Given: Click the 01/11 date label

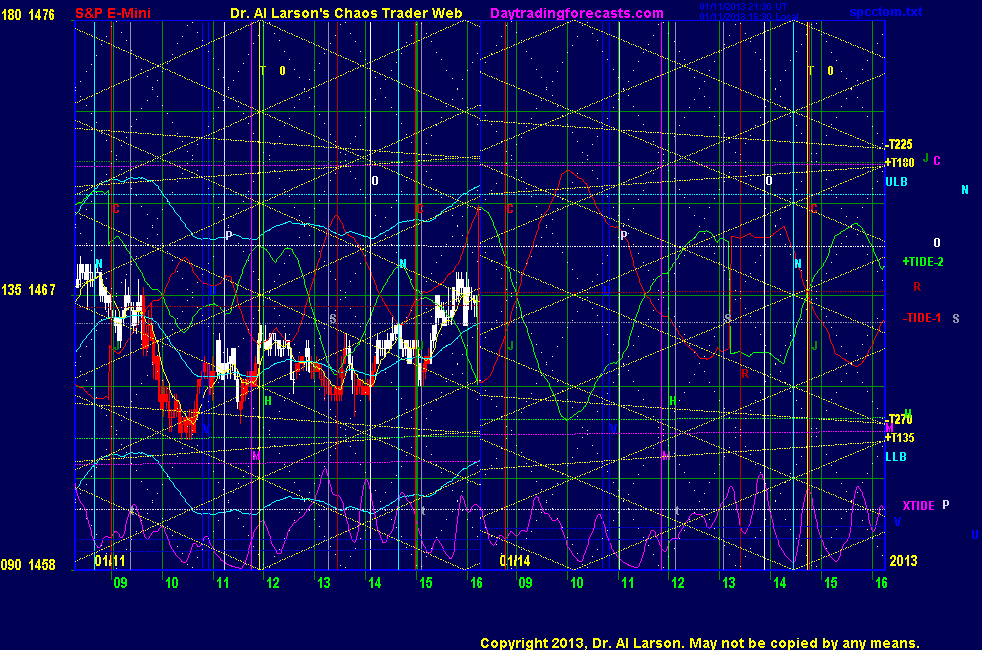Looking at the screenshot, I should 110,560.
